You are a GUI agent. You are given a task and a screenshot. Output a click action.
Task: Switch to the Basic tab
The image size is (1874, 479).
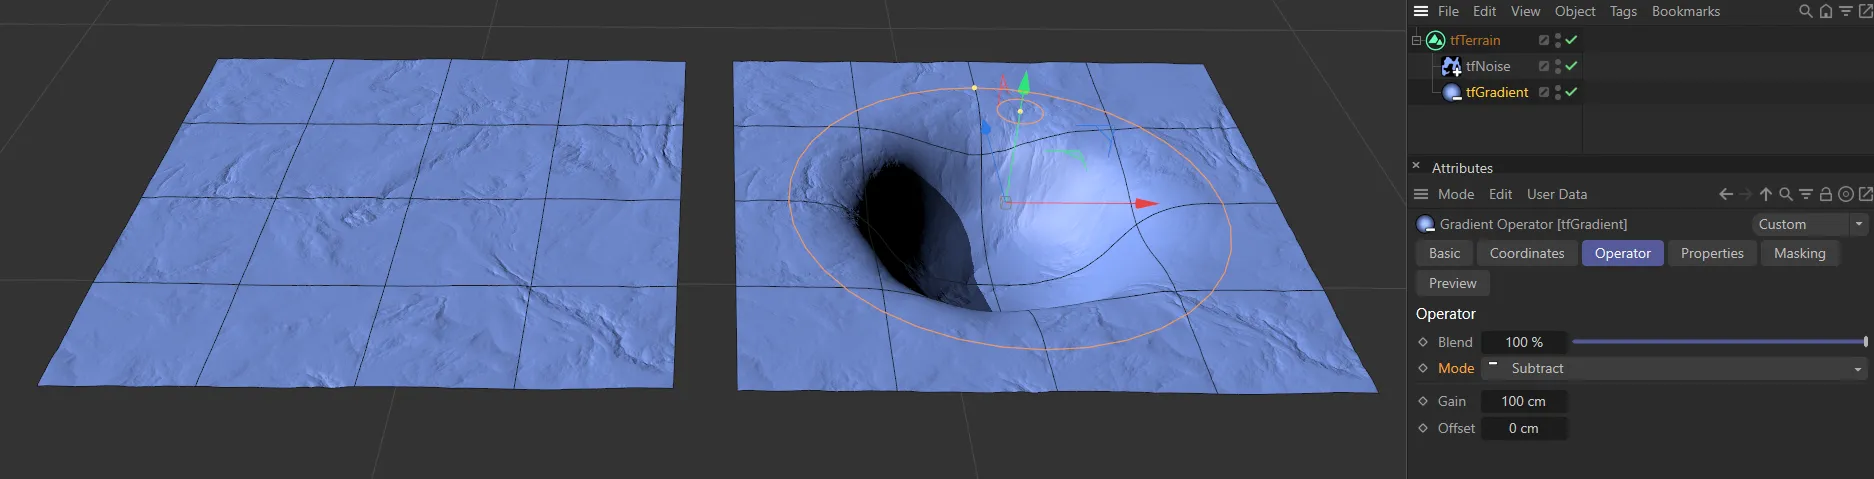[x=1445, y=253]
